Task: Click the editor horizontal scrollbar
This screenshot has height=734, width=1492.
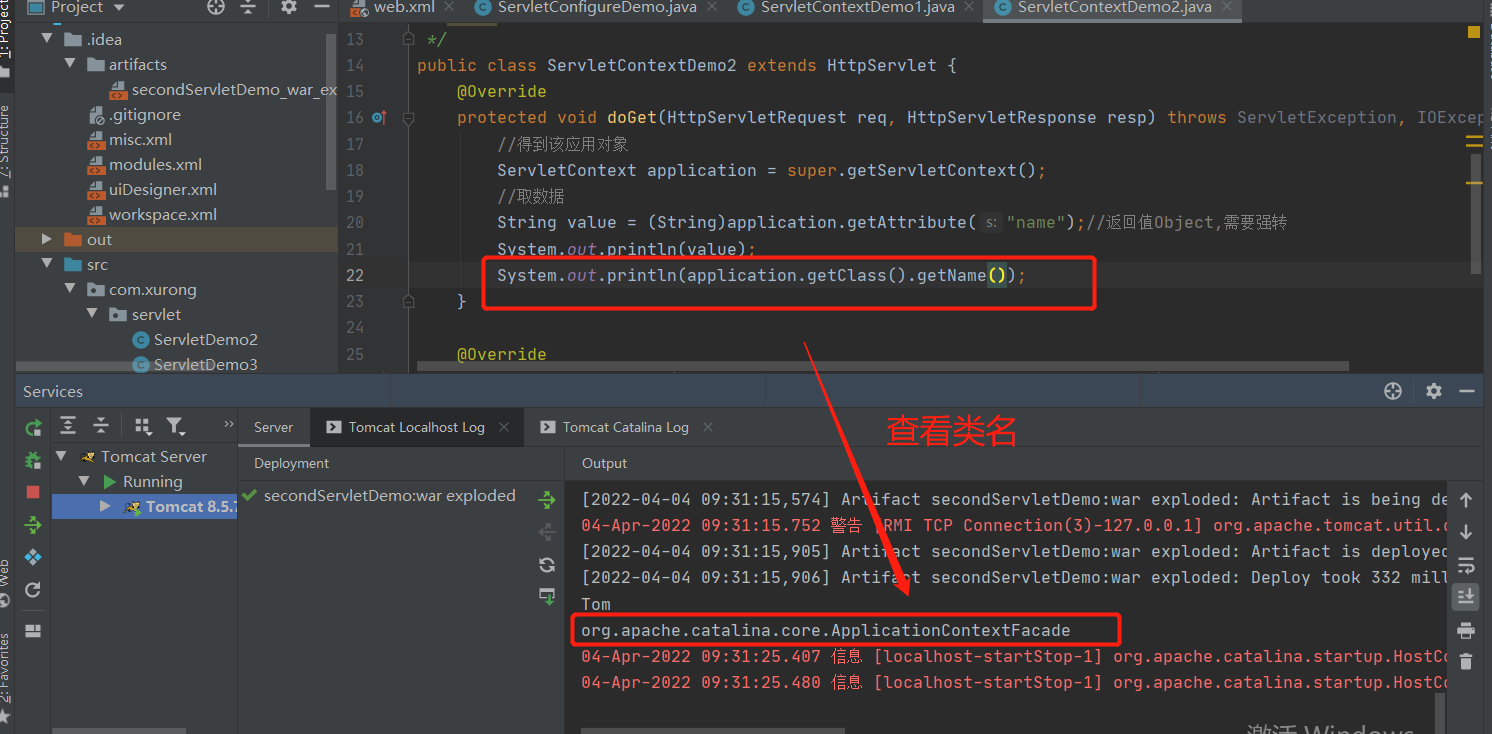Action: click(883, 367)
